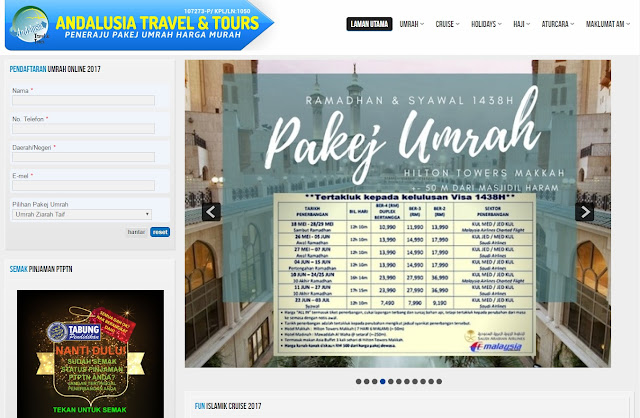Select the last slide pagination dot
640x418 pixels.
(439, 381)
